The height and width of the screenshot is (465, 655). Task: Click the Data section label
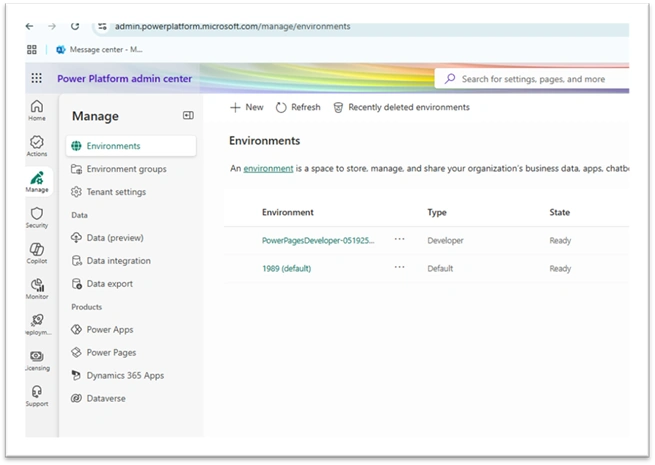[79, 215]
